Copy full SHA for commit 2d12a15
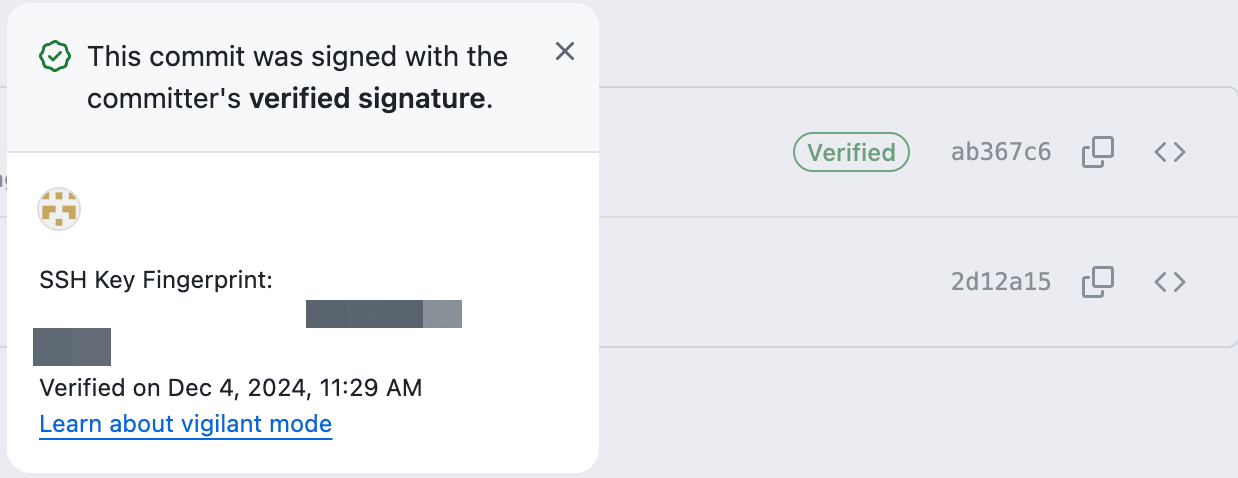The width and height of the screenshot is (1238, 478). click(1097, 282)
